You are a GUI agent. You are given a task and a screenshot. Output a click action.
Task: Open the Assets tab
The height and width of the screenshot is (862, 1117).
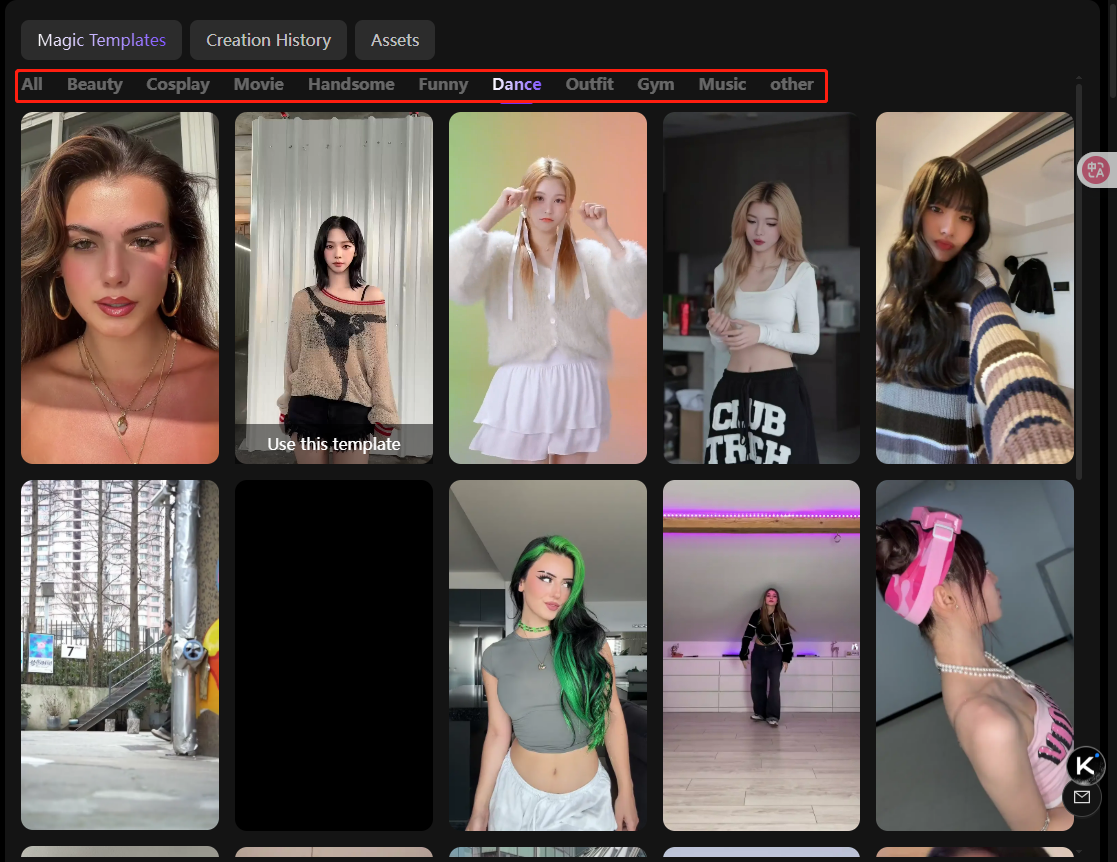coord(395,40)
